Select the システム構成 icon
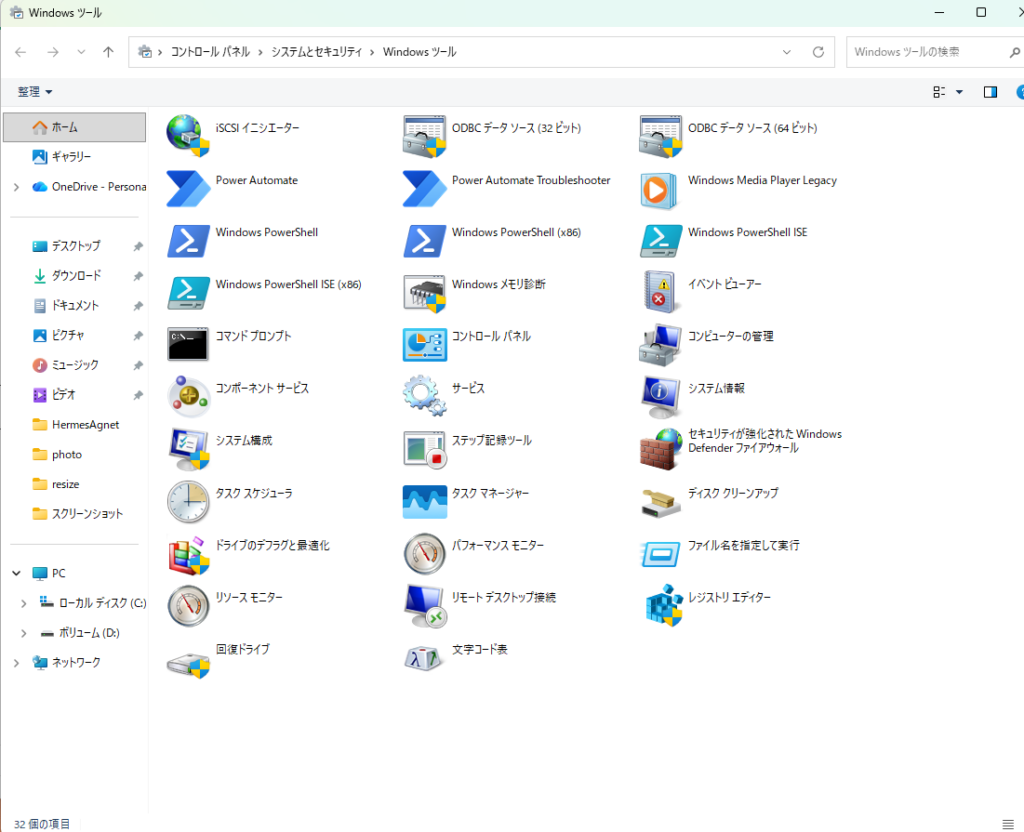1024x832 pixels. [x=188, y=449]
